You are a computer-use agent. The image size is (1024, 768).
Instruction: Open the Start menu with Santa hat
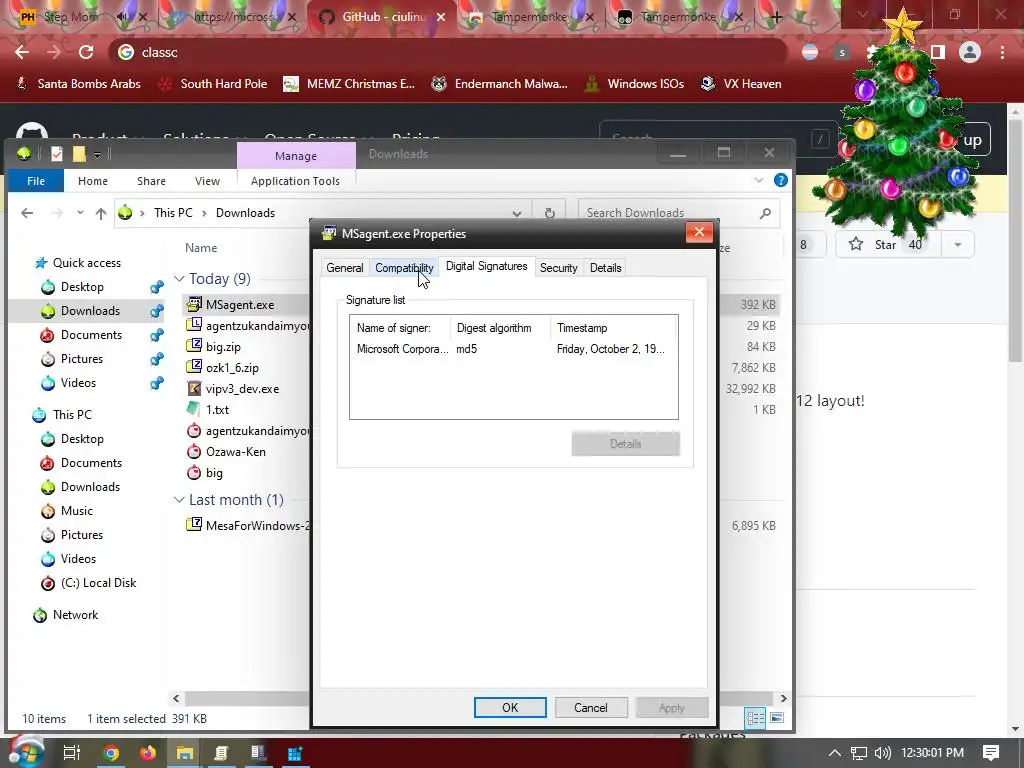[25, 752]
